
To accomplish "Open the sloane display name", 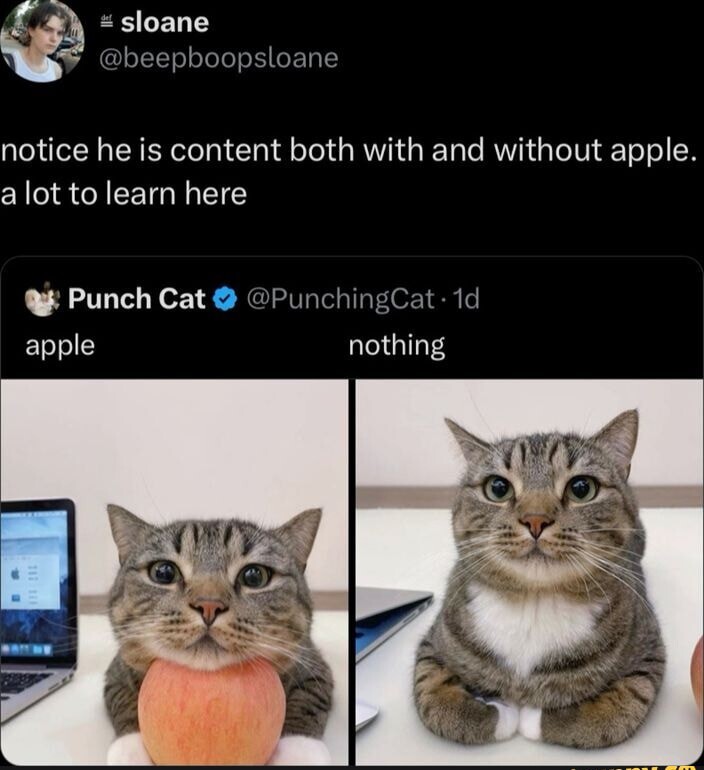I will tap(165, 23).
